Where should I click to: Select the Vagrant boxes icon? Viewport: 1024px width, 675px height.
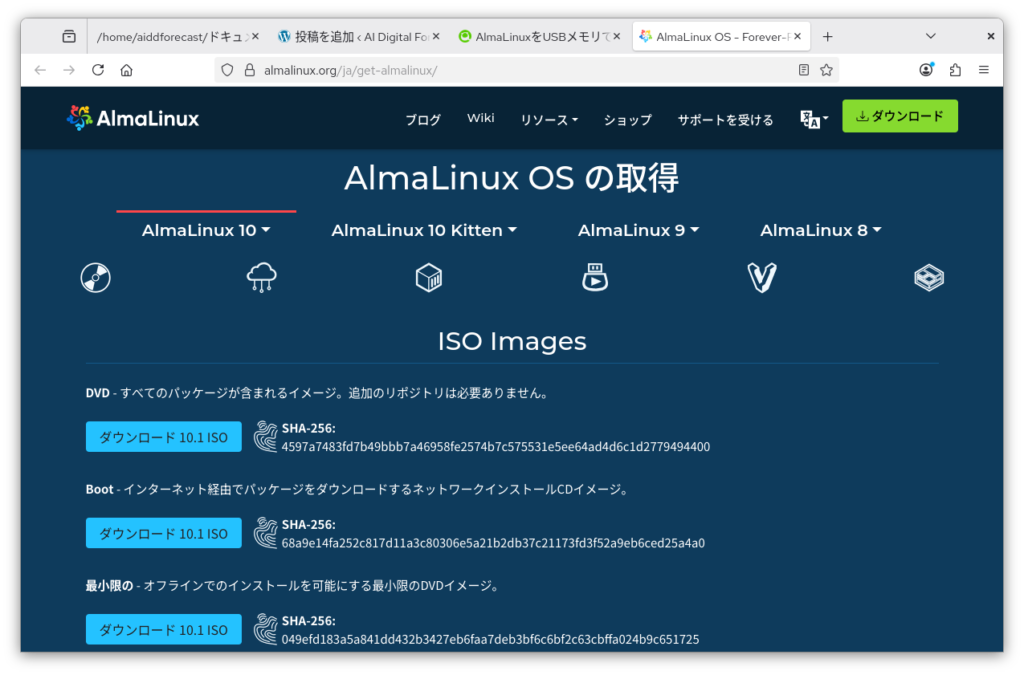[762, 277]
